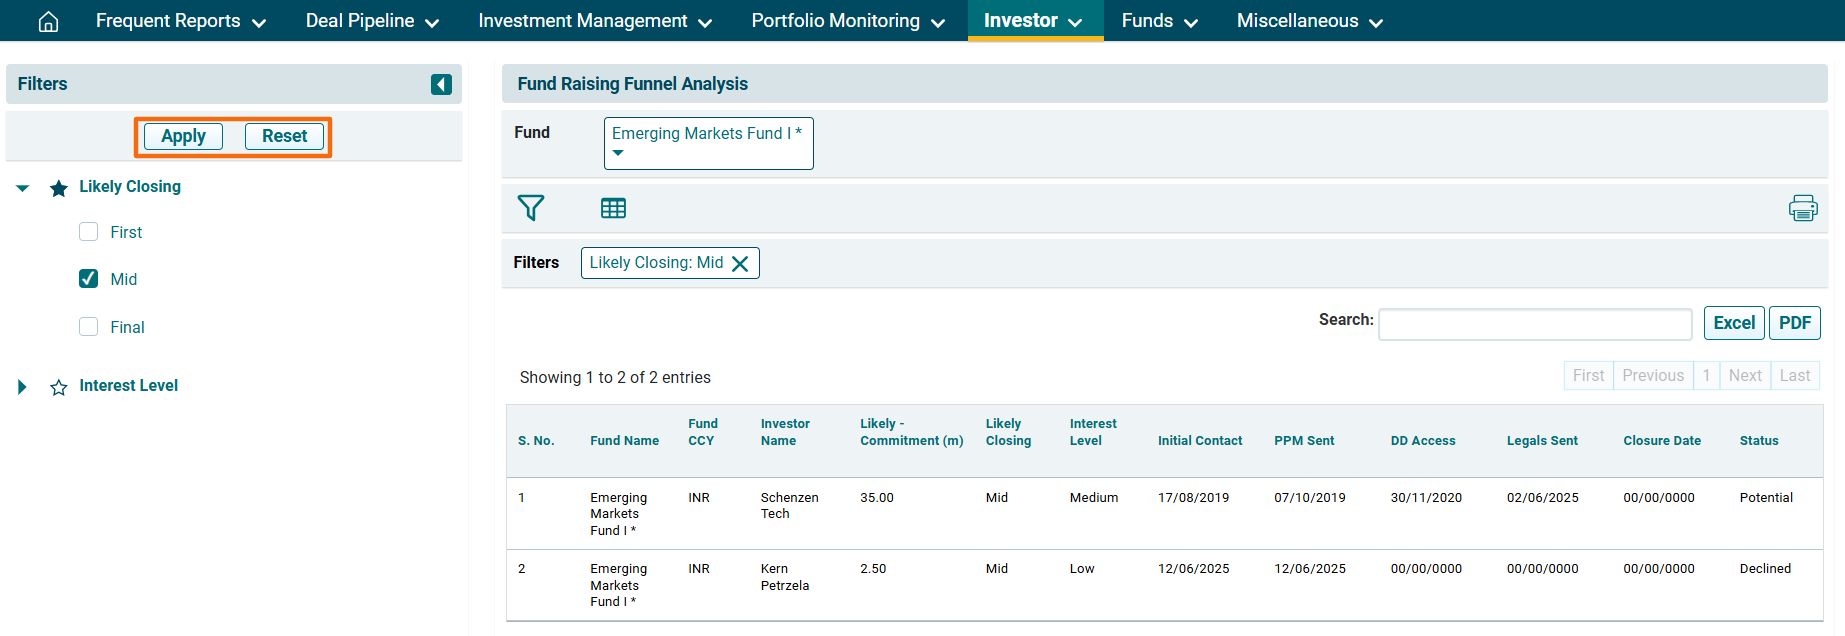Click the Apply filters button
The height and width of the screenshot is (636, 1845).
tap(183, 136)
